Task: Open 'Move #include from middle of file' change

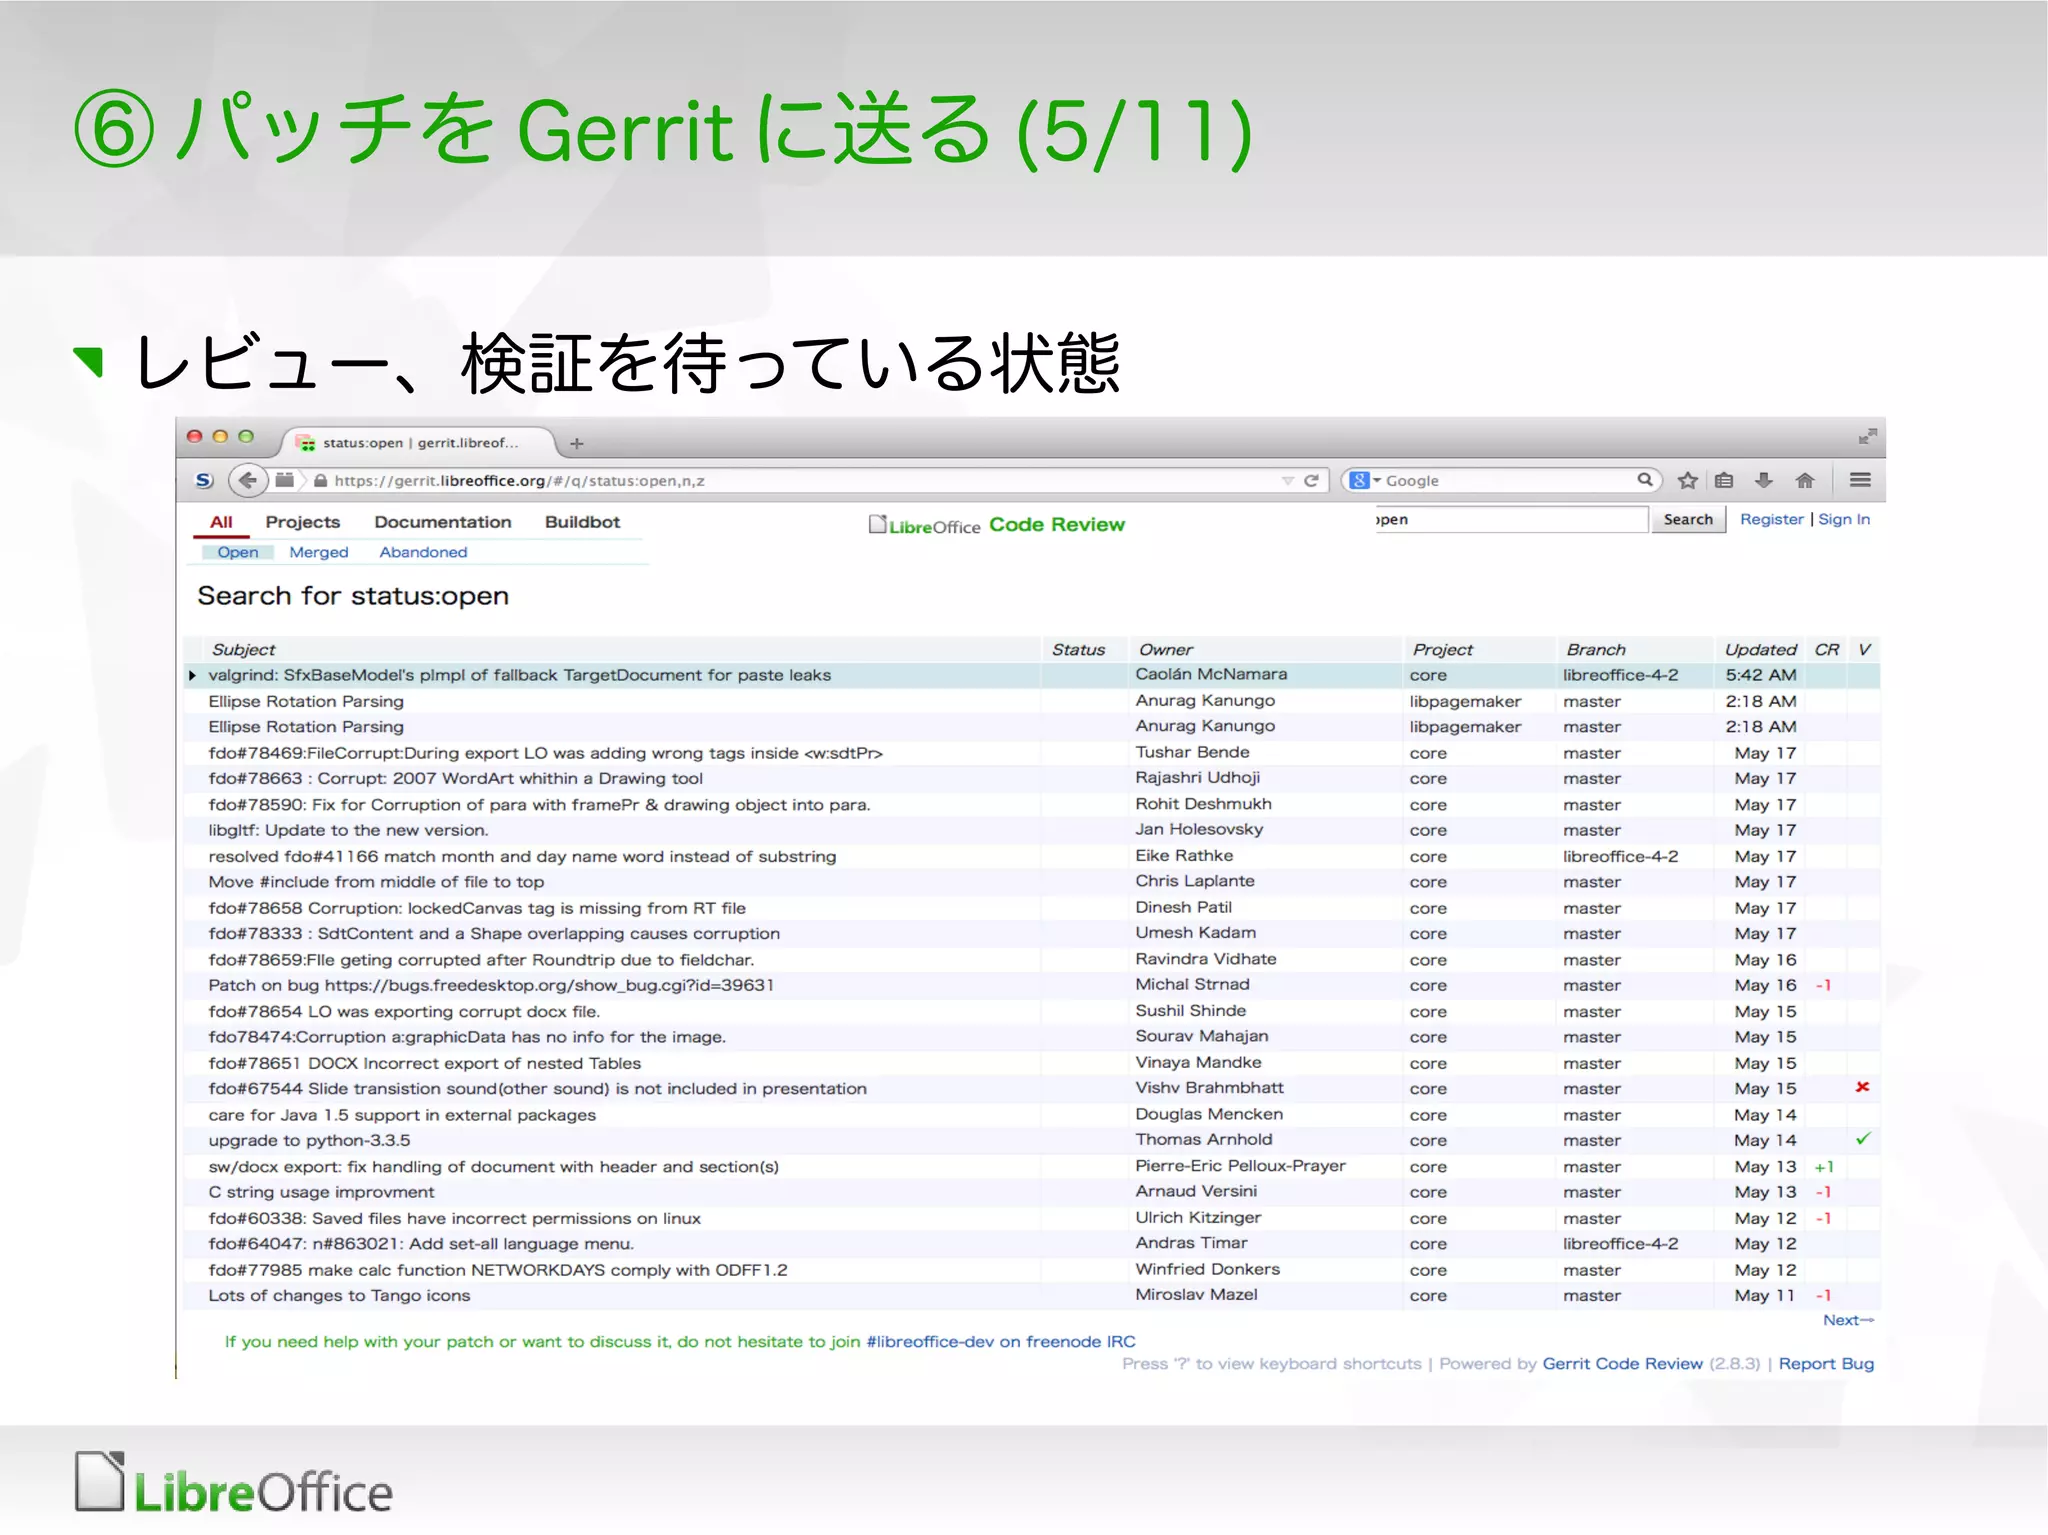Action: 376,882
